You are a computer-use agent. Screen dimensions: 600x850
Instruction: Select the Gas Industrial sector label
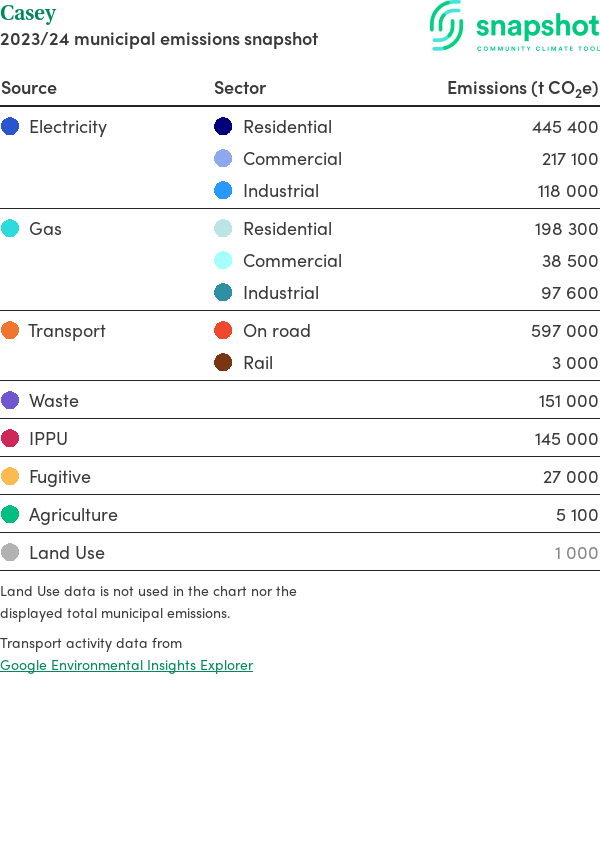281,293
